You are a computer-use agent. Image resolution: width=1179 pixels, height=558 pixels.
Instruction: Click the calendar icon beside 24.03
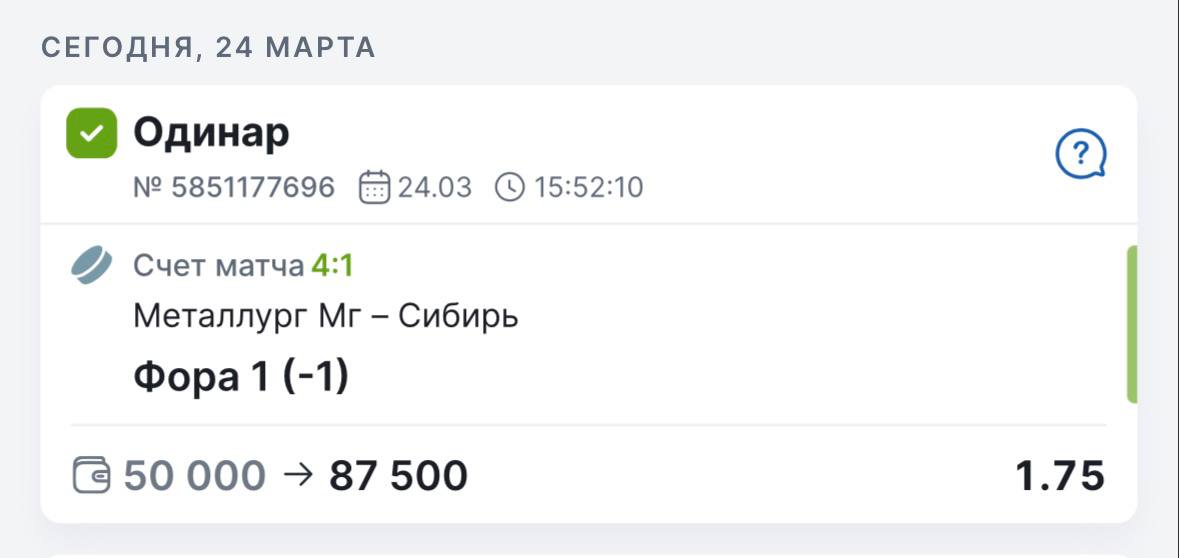(x=374, y=187)
